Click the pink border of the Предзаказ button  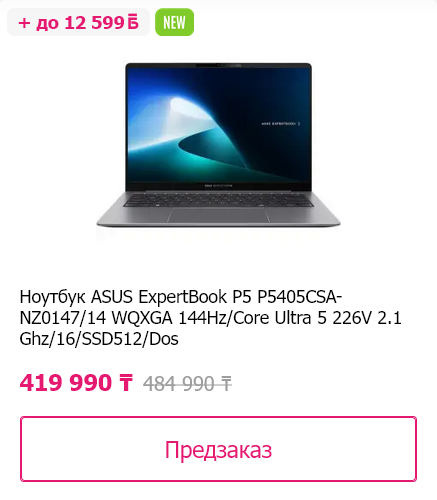(218, 417)
